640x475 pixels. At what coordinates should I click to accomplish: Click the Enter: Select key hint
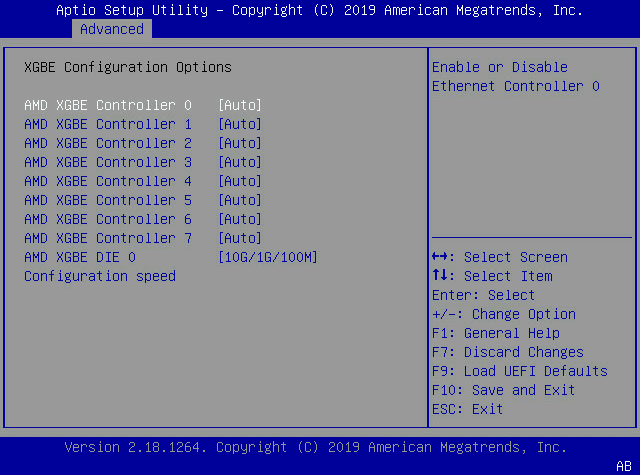[x=483, y=295]
